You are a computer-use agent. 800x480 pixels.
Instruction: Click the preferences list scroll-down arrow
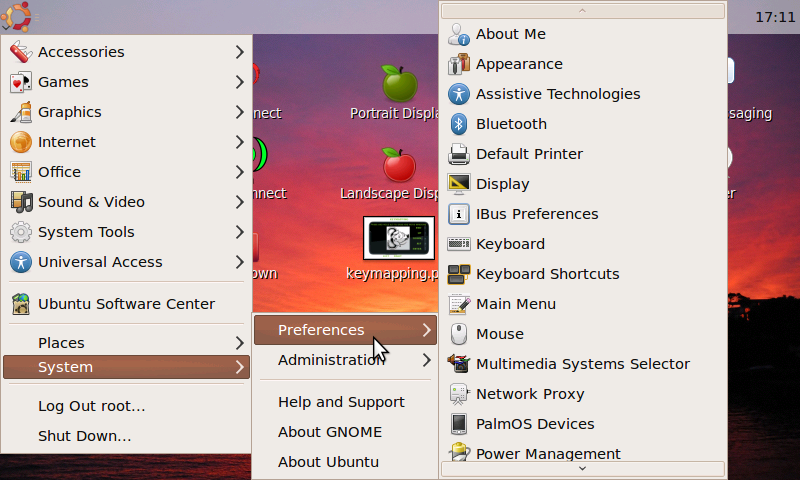click(582, 469)
